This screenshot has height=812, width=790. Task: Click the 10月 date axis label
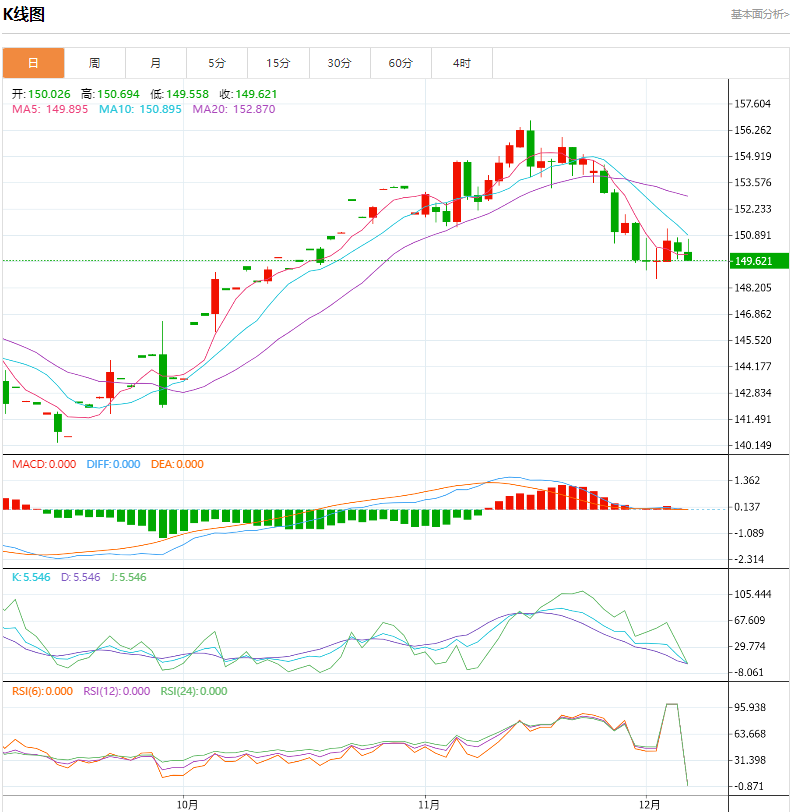(187, 805)
